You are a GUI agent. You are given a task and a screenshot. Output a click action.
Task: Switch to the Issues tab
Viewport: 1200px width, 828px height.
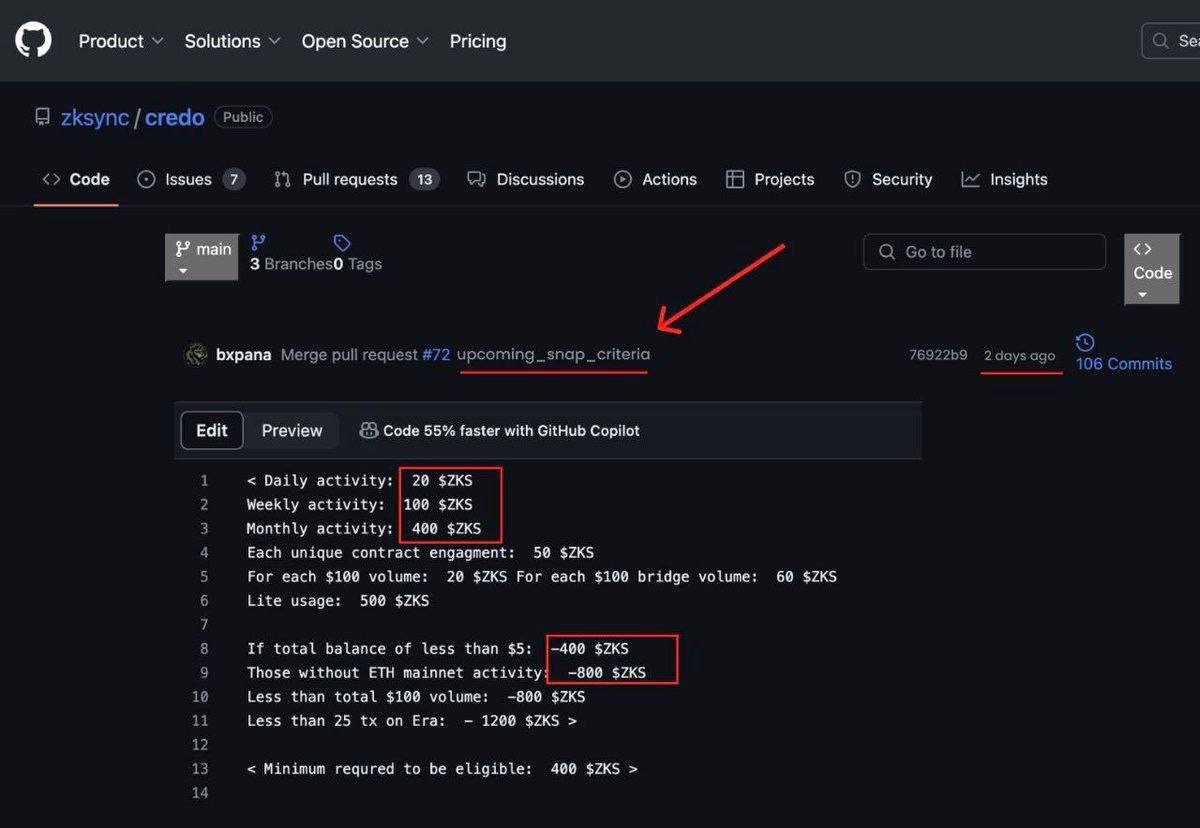190,179
